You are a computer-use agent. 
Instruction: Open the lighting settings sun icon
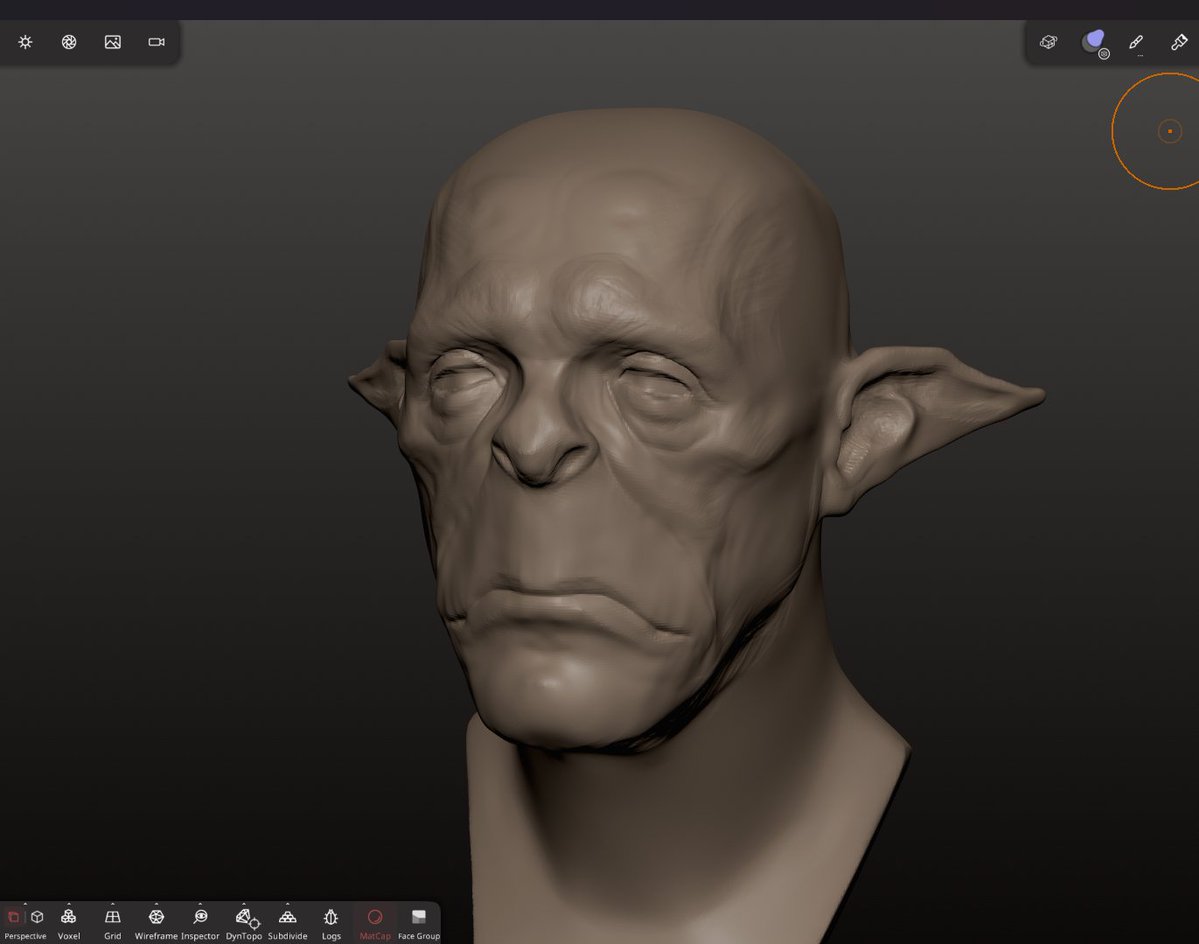[x=25, y=42]
